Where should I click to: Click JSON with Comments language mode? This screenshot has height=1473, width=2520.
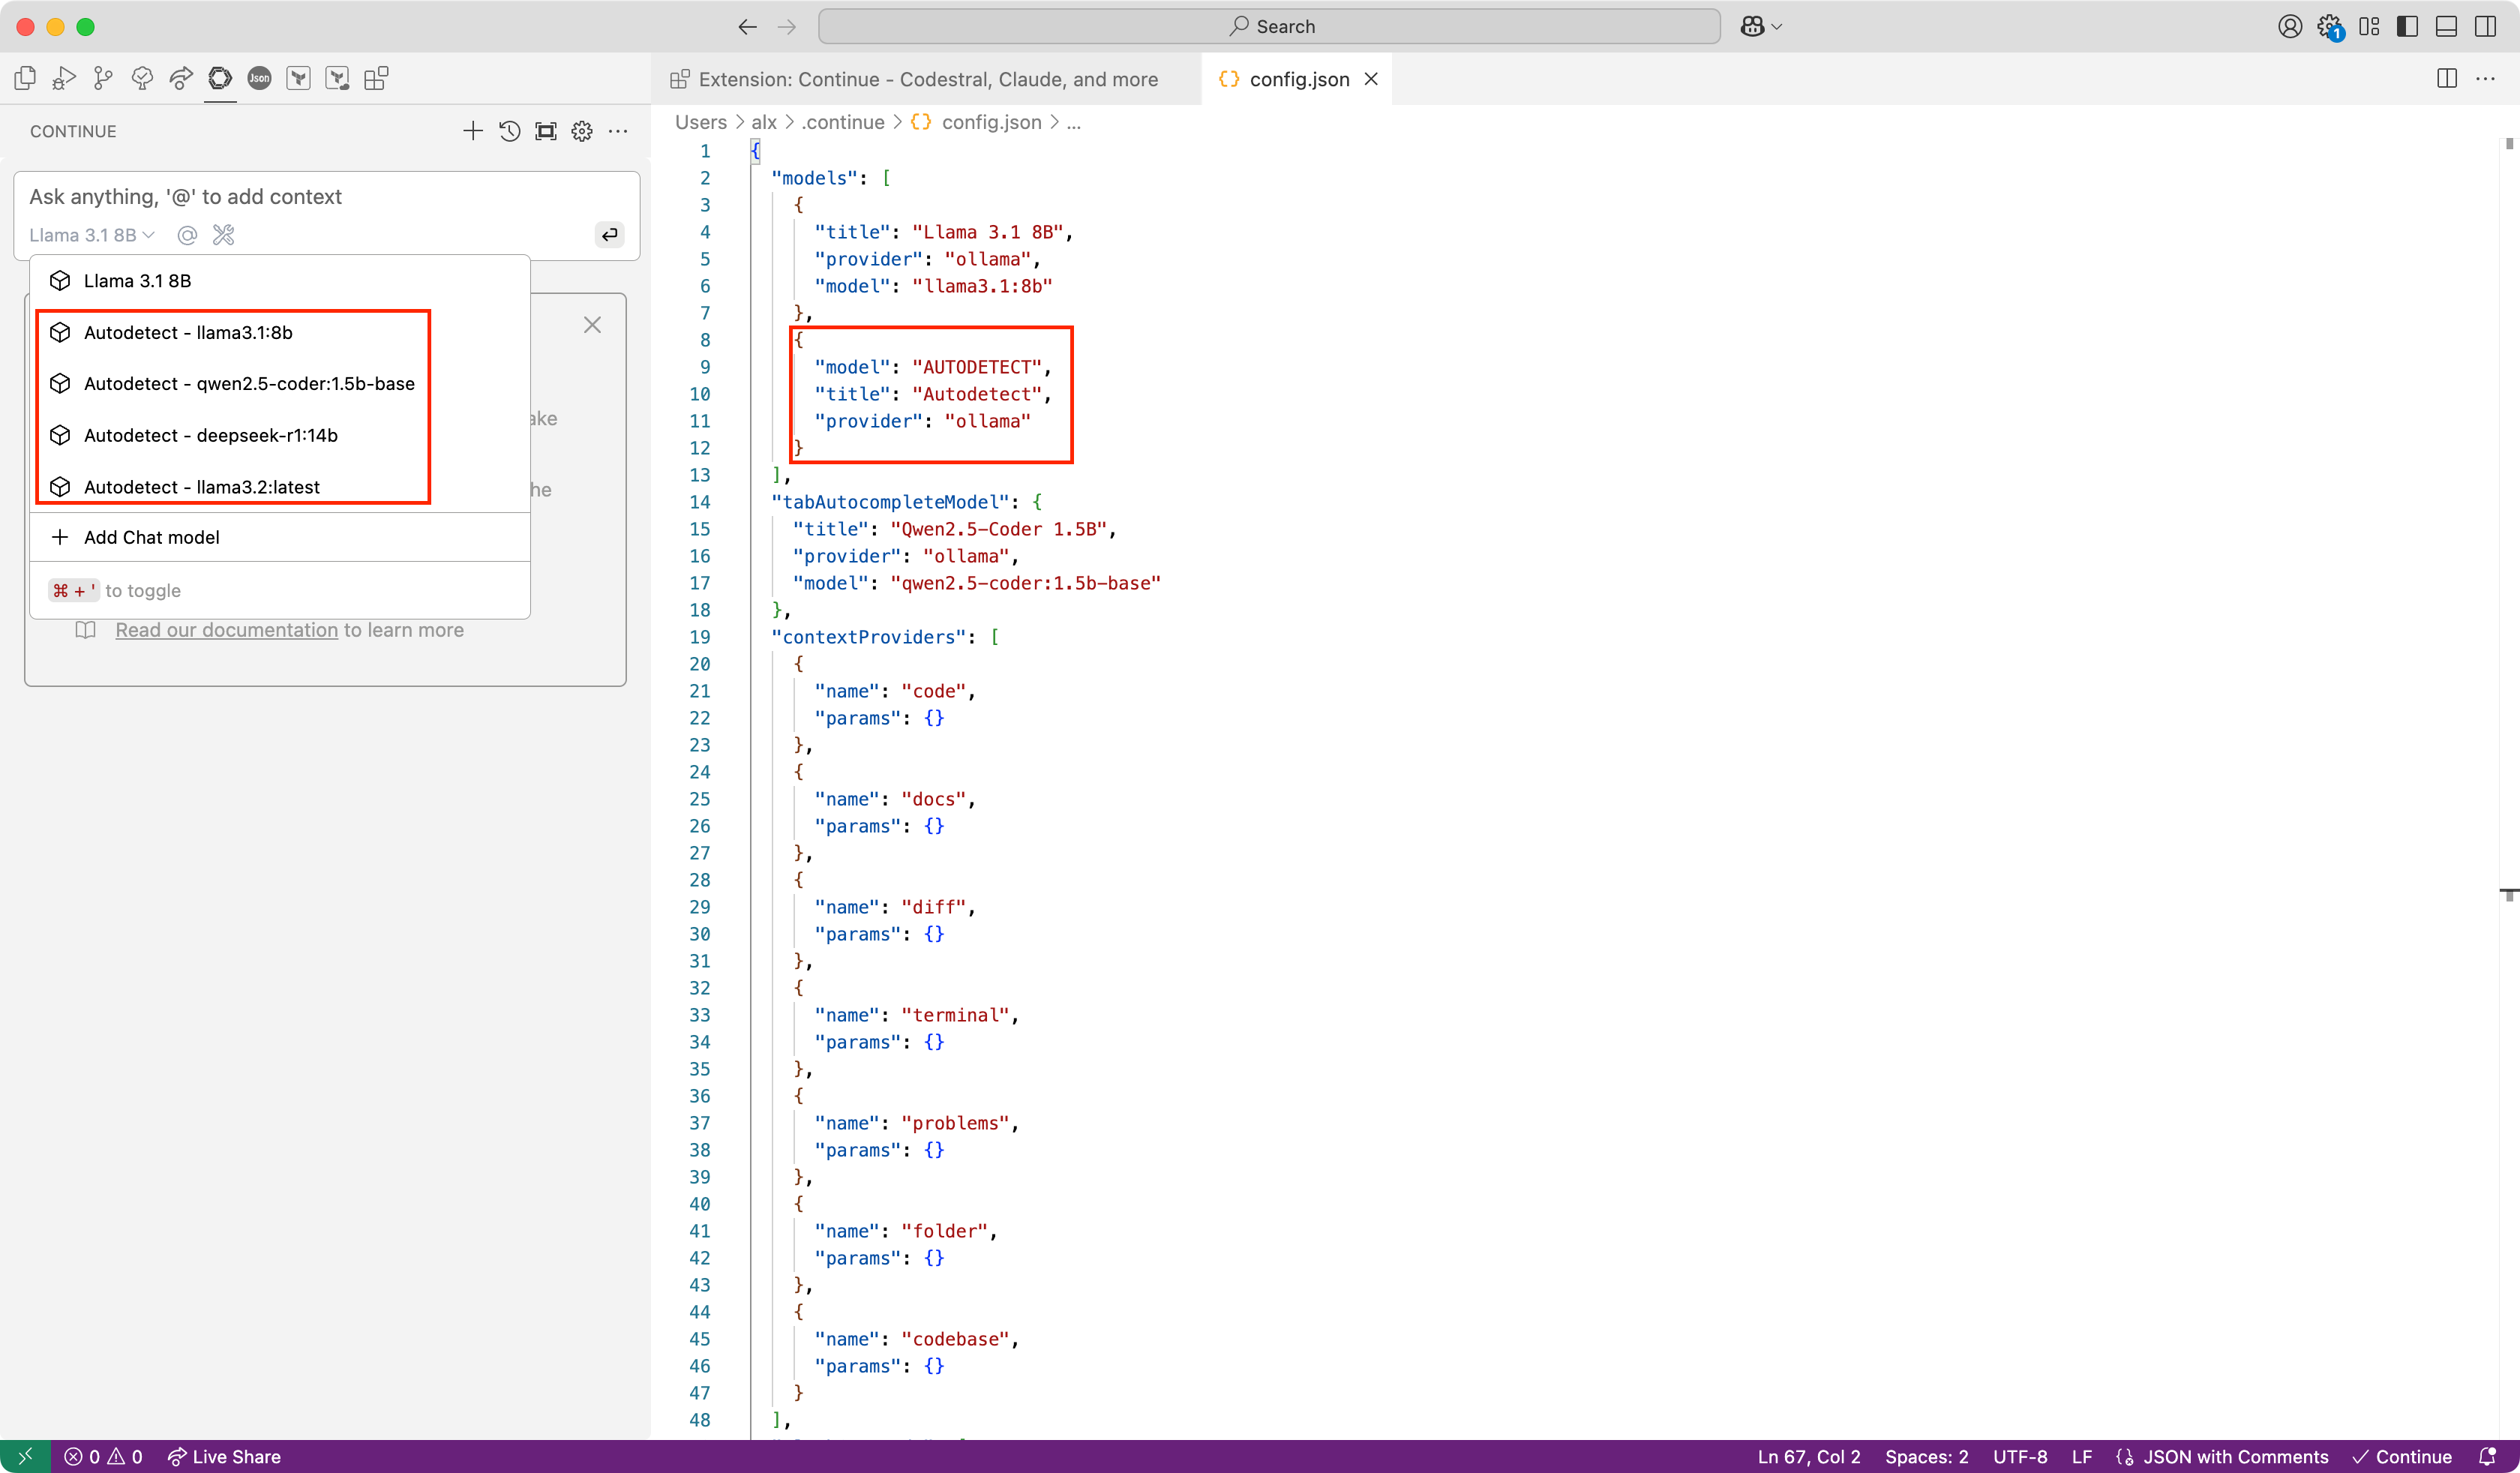[2234, 1456]
